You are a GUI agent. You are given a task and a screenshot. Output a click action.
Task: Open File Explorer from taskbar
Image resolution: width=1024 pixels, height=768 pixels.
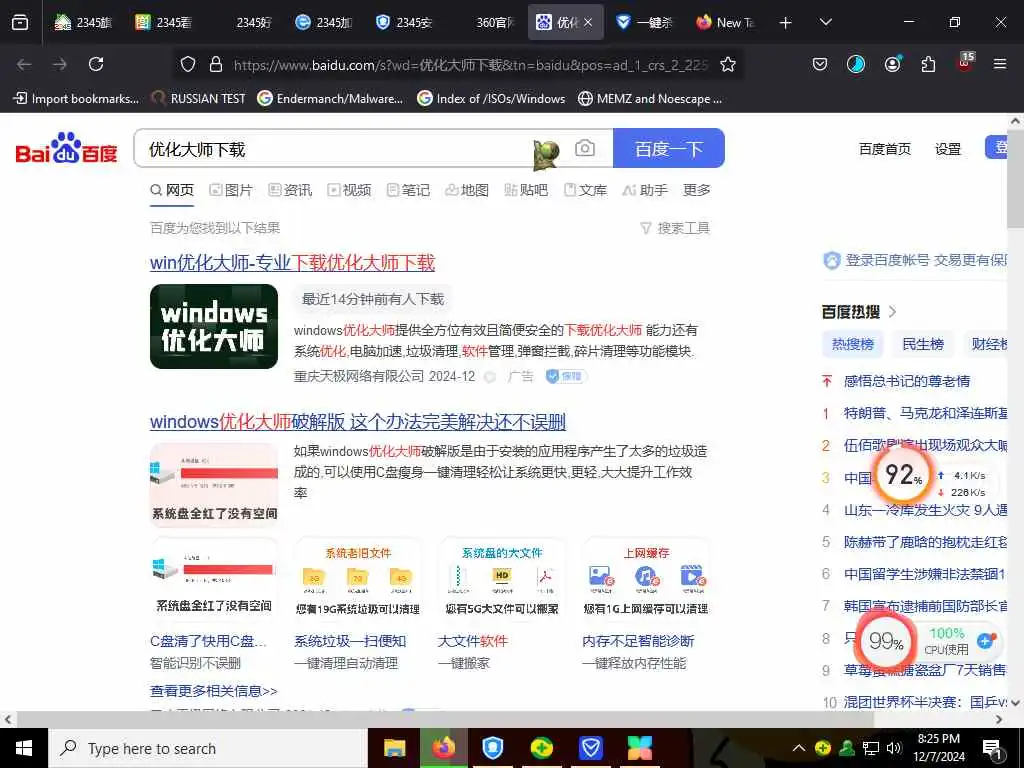click(x=394, y=748)
